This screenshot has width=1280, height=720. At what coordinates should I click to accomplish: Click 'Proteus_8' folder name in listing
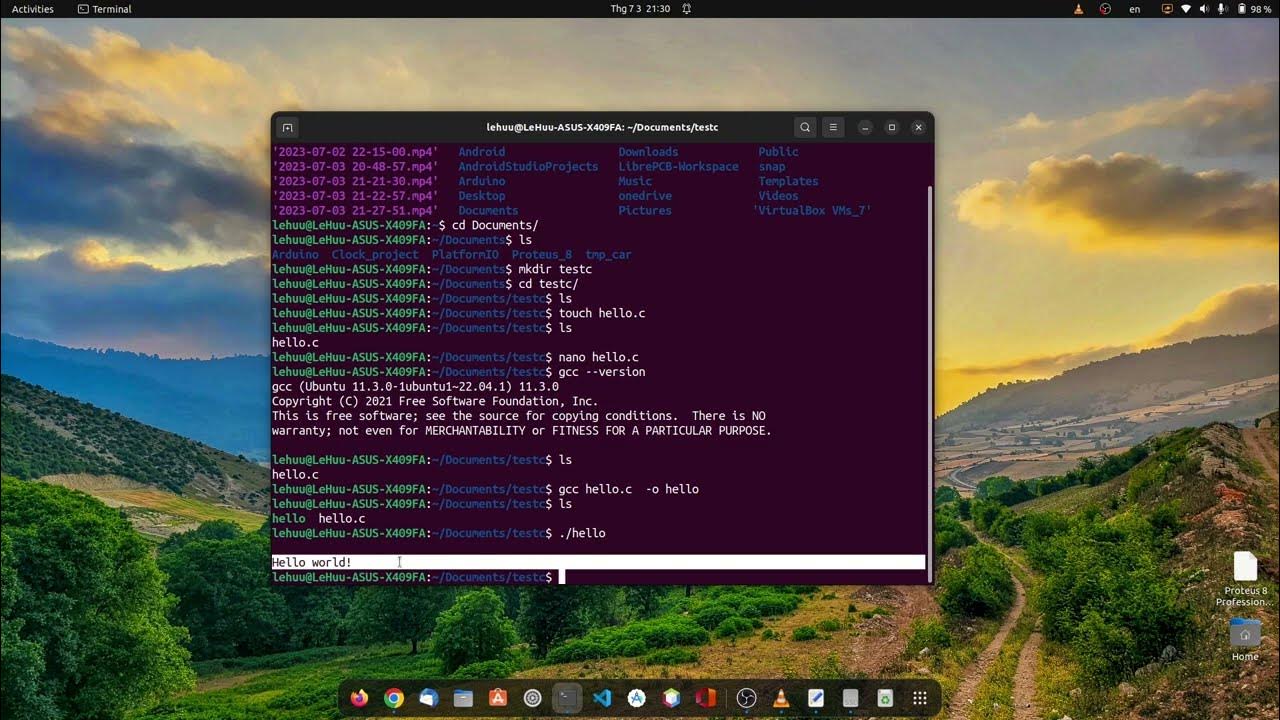(542, 255)
